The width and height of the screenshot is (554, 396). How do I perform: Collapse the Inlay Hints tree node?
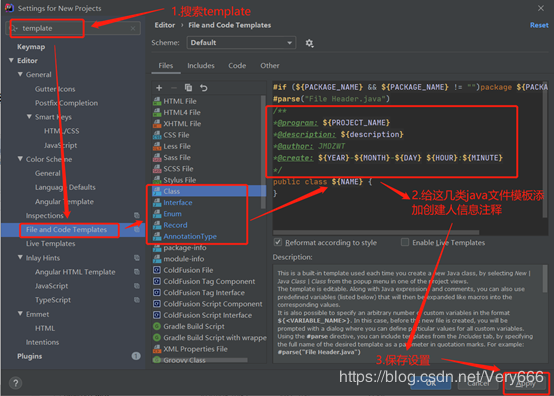click(x=20, y=258)
